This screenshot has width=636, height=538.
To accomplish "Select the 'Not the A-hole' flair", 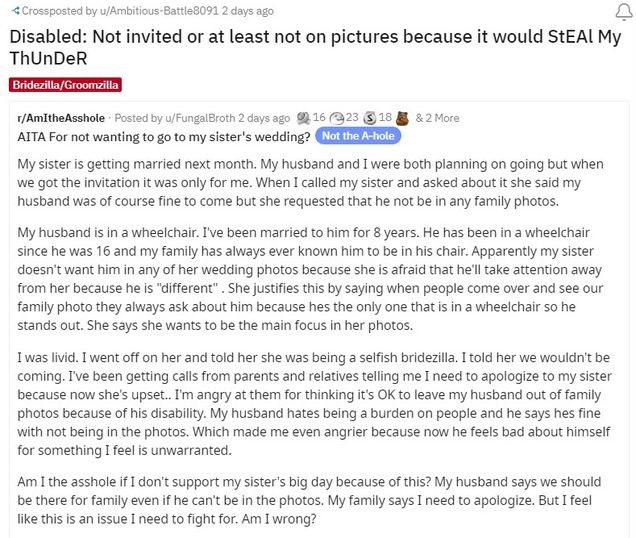I will pos(358,136).
